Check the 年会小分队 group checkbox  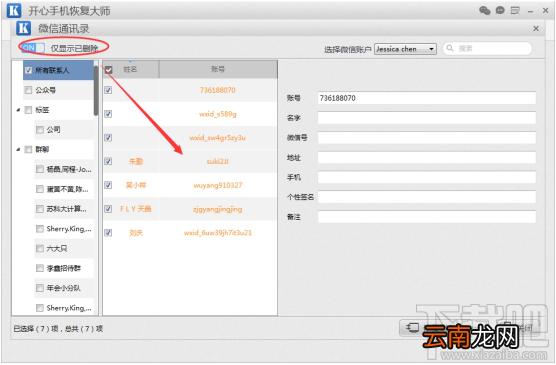[40, 288]
